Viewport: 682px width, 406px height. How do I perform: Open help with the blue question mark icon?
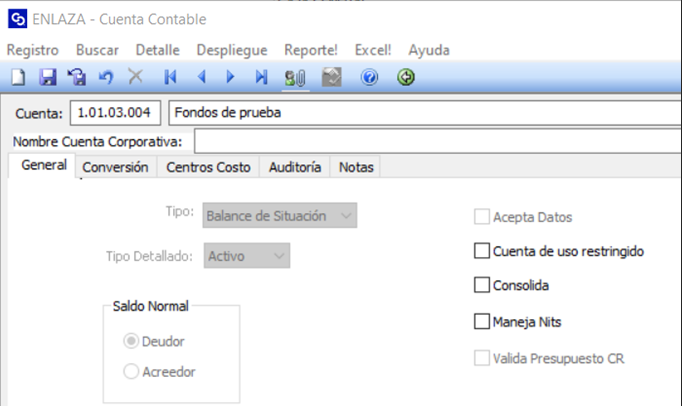coord(369,77)
